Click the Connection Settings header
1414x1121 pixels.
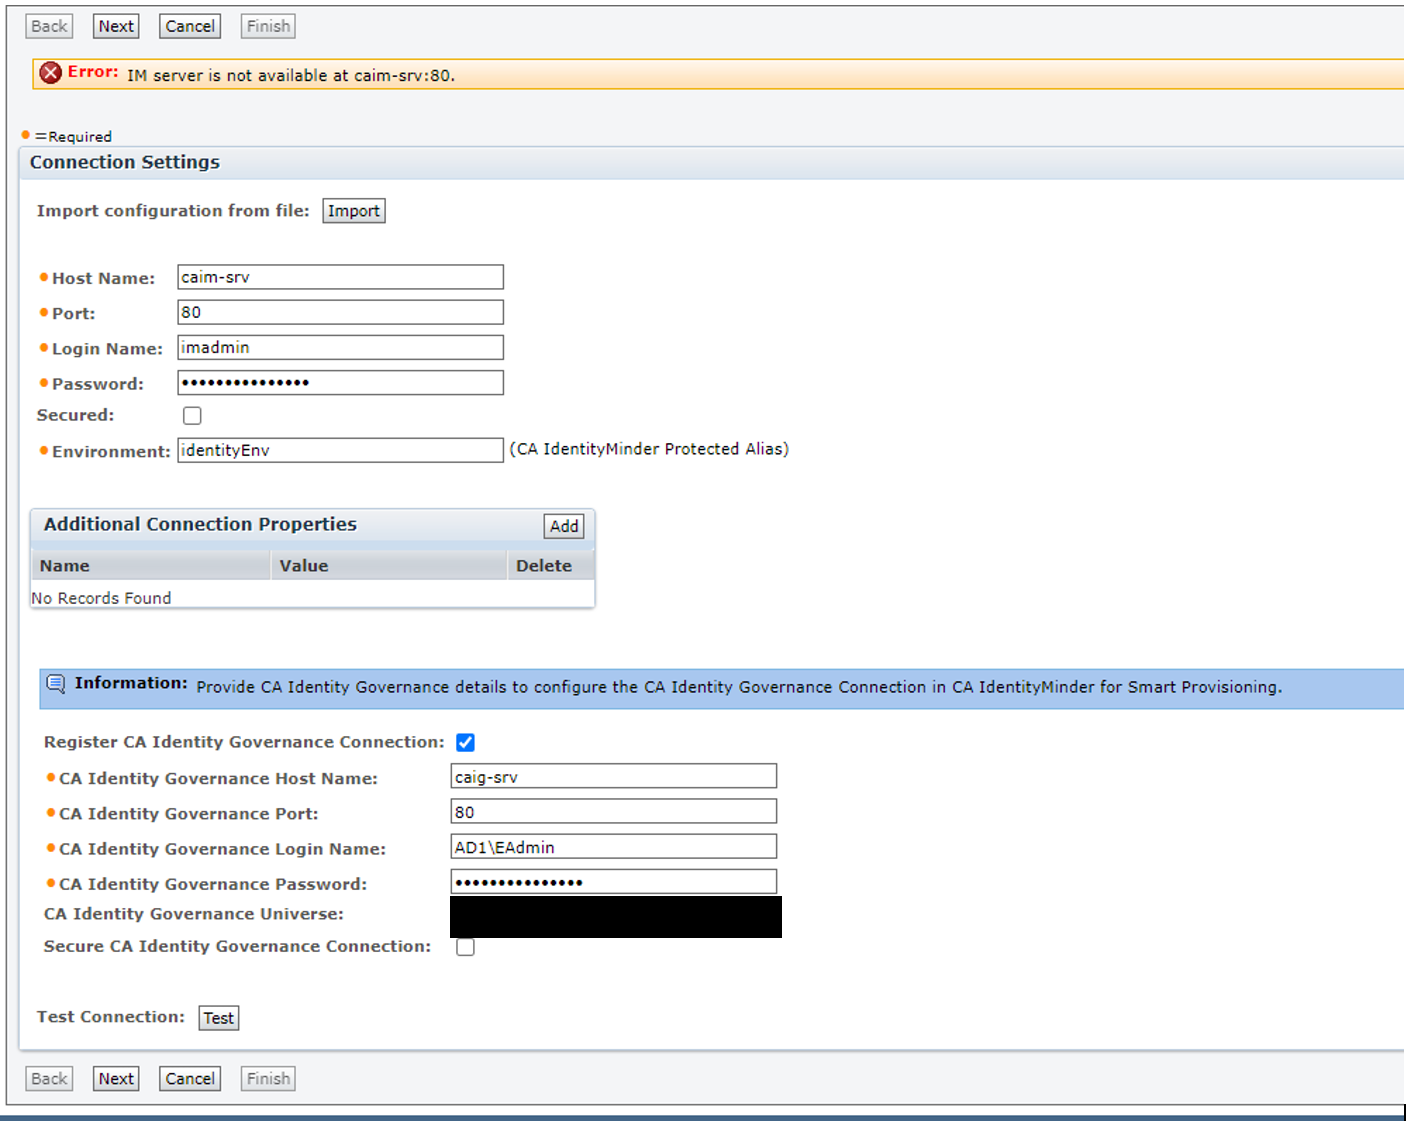pyautogui.click(x=125, y=162)
